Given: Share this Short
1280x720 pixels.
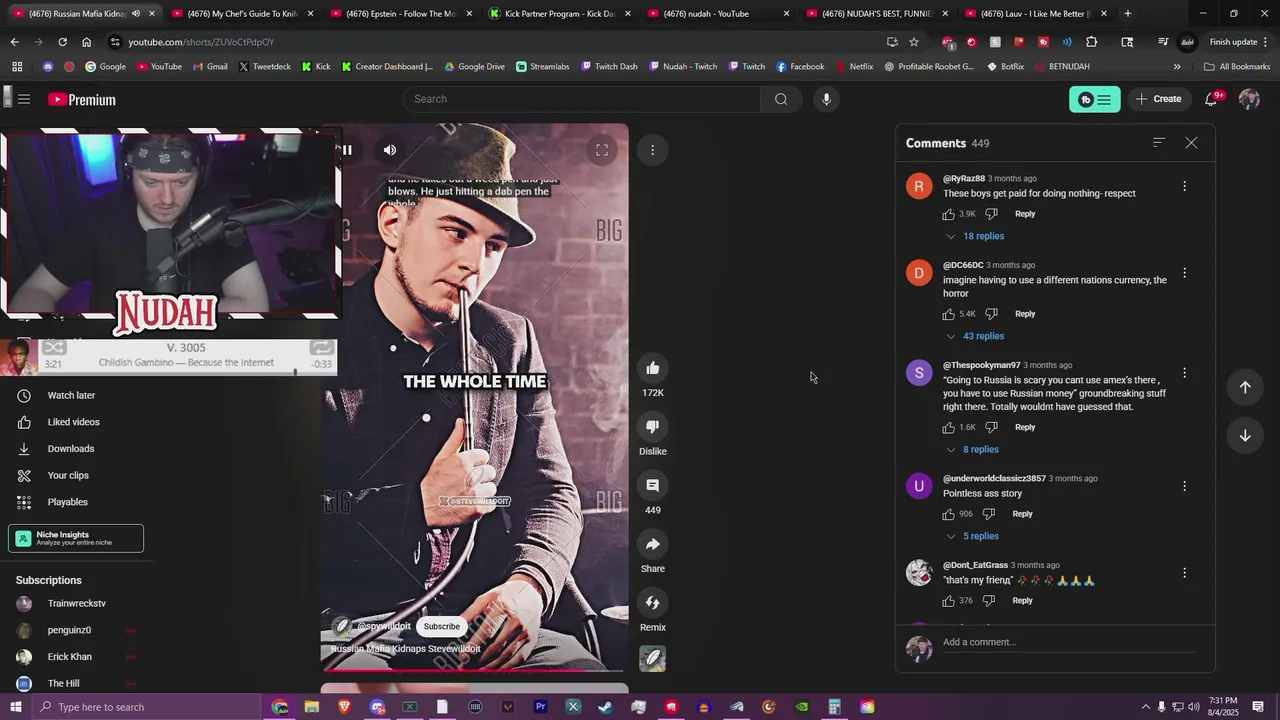Looking at the screenshot, I should tap(652, 544).
